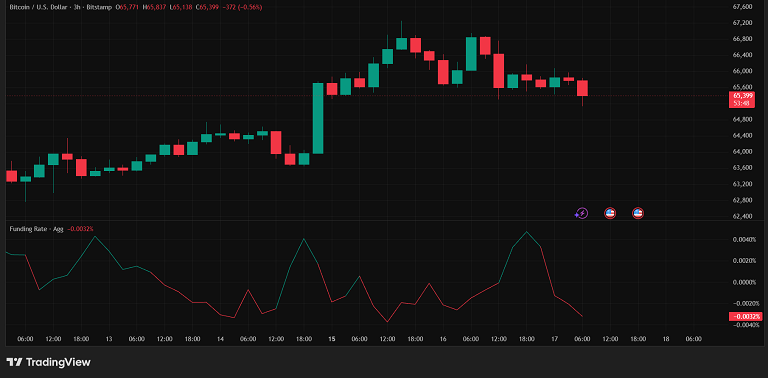Open the US flag event at 18:00 on the 17th
Screen dimensions: 768x378
point(638,213)
